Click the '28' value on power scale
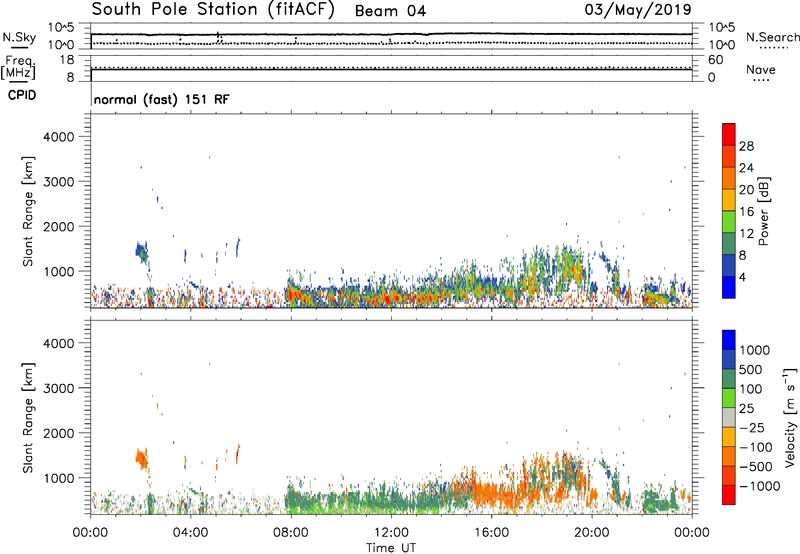 (746, 146)
